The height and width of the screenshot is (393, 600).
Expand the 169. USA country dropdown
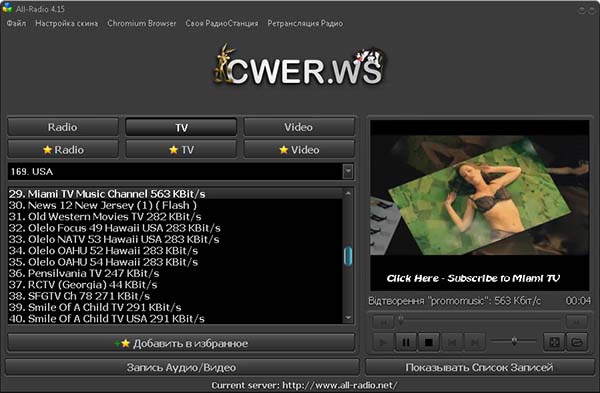(348, 171)
